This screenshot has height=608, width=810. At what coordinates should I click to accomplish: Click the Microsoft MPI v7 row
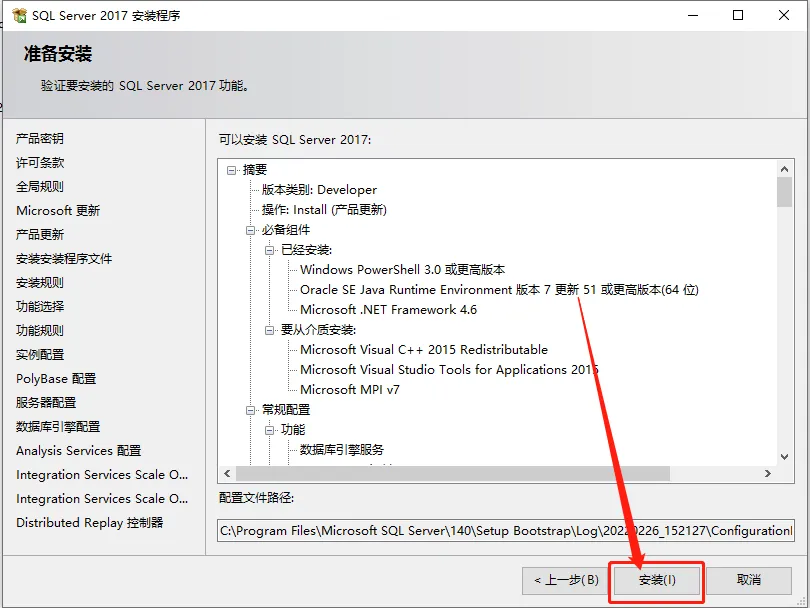(x=350, y=390)
